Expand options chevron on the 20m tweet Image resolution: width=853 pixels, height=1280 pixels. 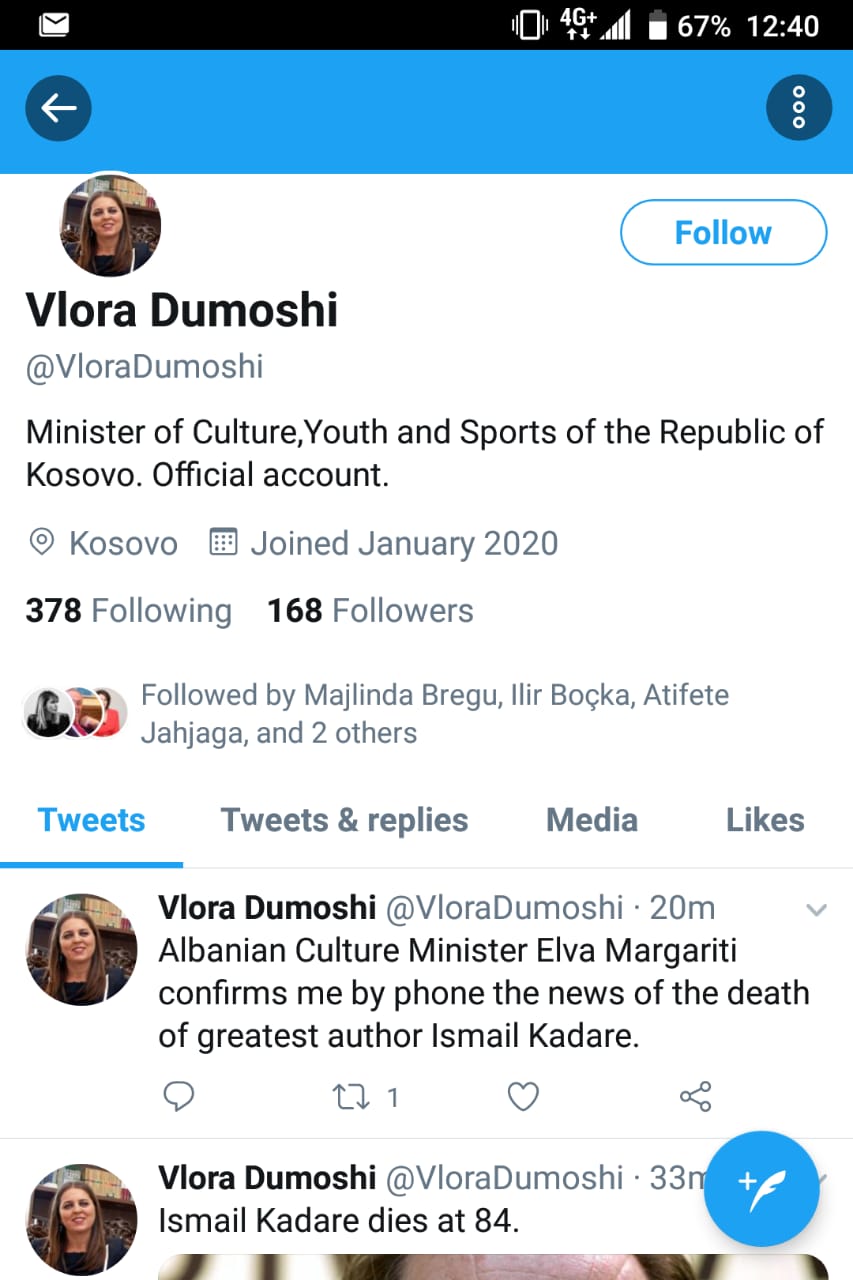click(x=816, y=910)
